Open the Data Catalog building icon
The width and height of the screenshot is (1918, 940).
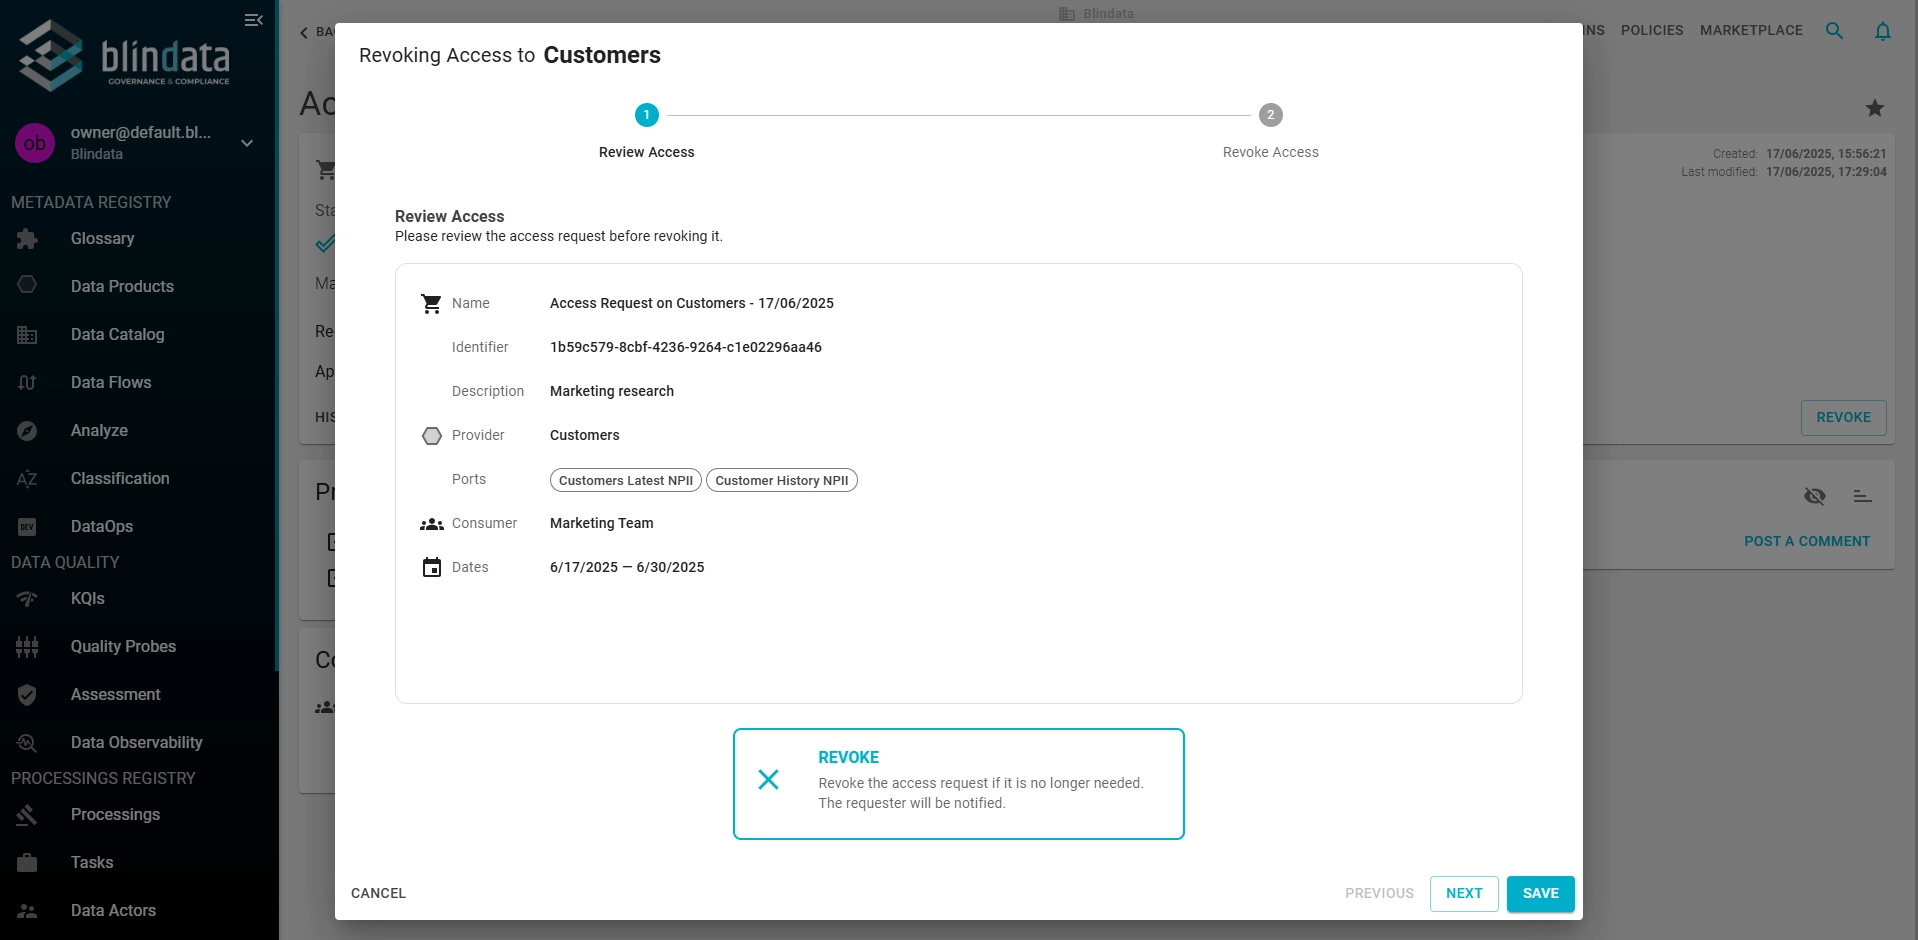coord(27,335)
